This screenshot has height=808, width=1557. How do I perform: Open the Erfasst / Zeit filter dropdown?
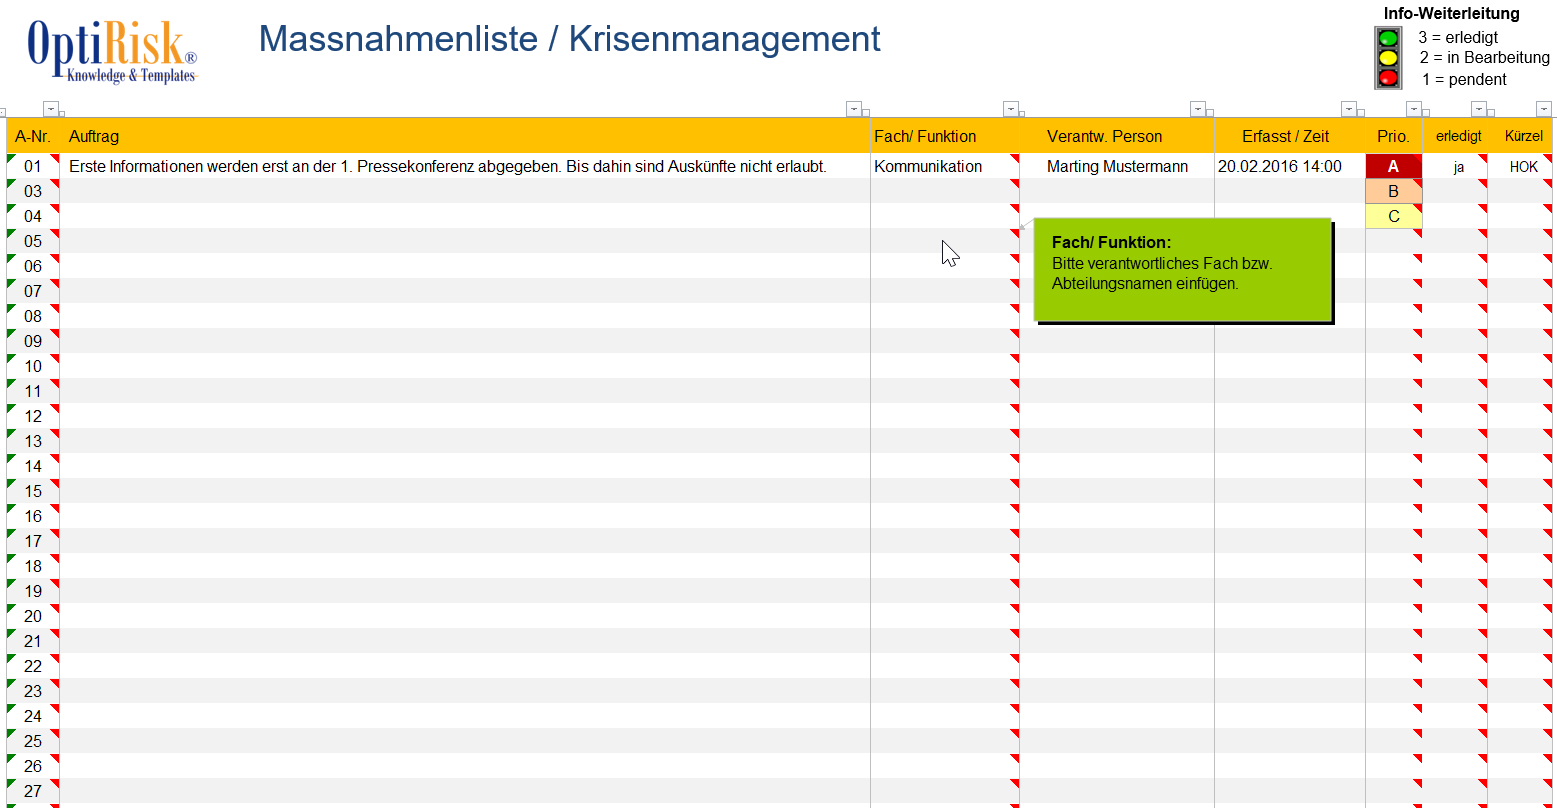[1349, 109]
